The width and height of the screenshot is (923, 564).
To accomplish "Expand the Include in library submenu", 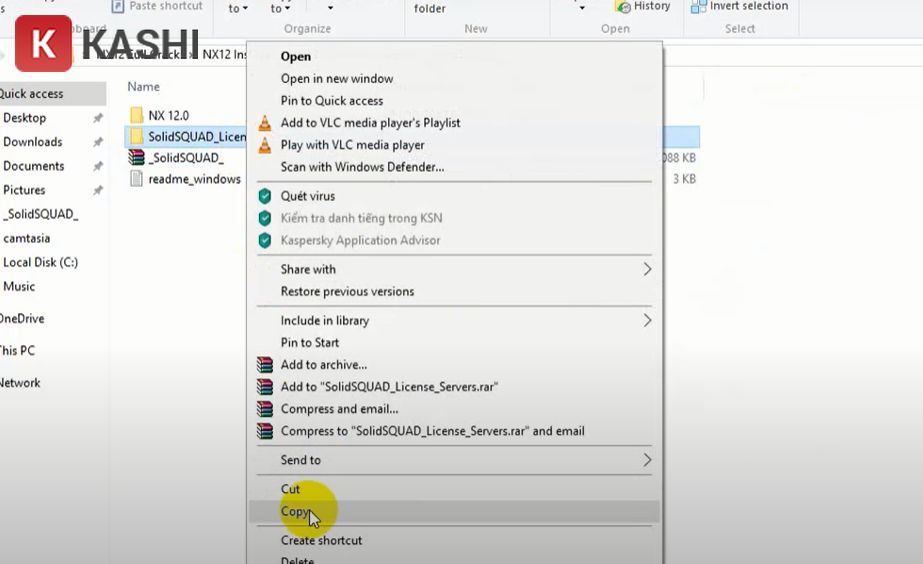I will pos(647,320).
